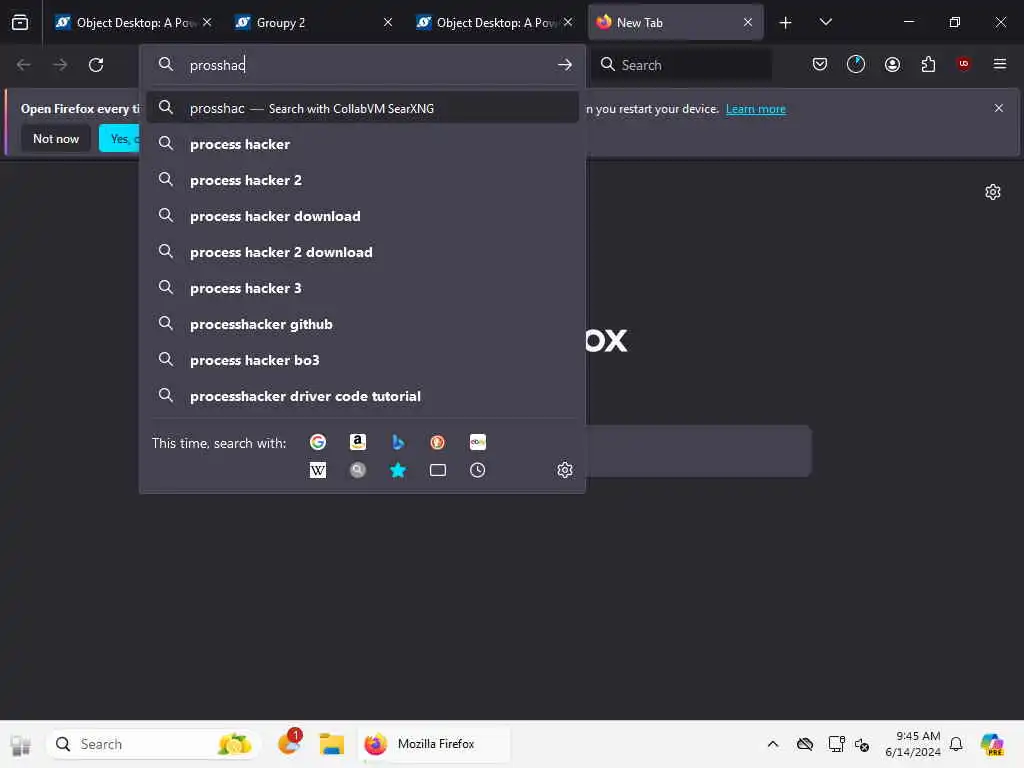Screen dimensions: 1024x768
Task: Click Not now on the notification bar
Action: [x=56, y=138]
